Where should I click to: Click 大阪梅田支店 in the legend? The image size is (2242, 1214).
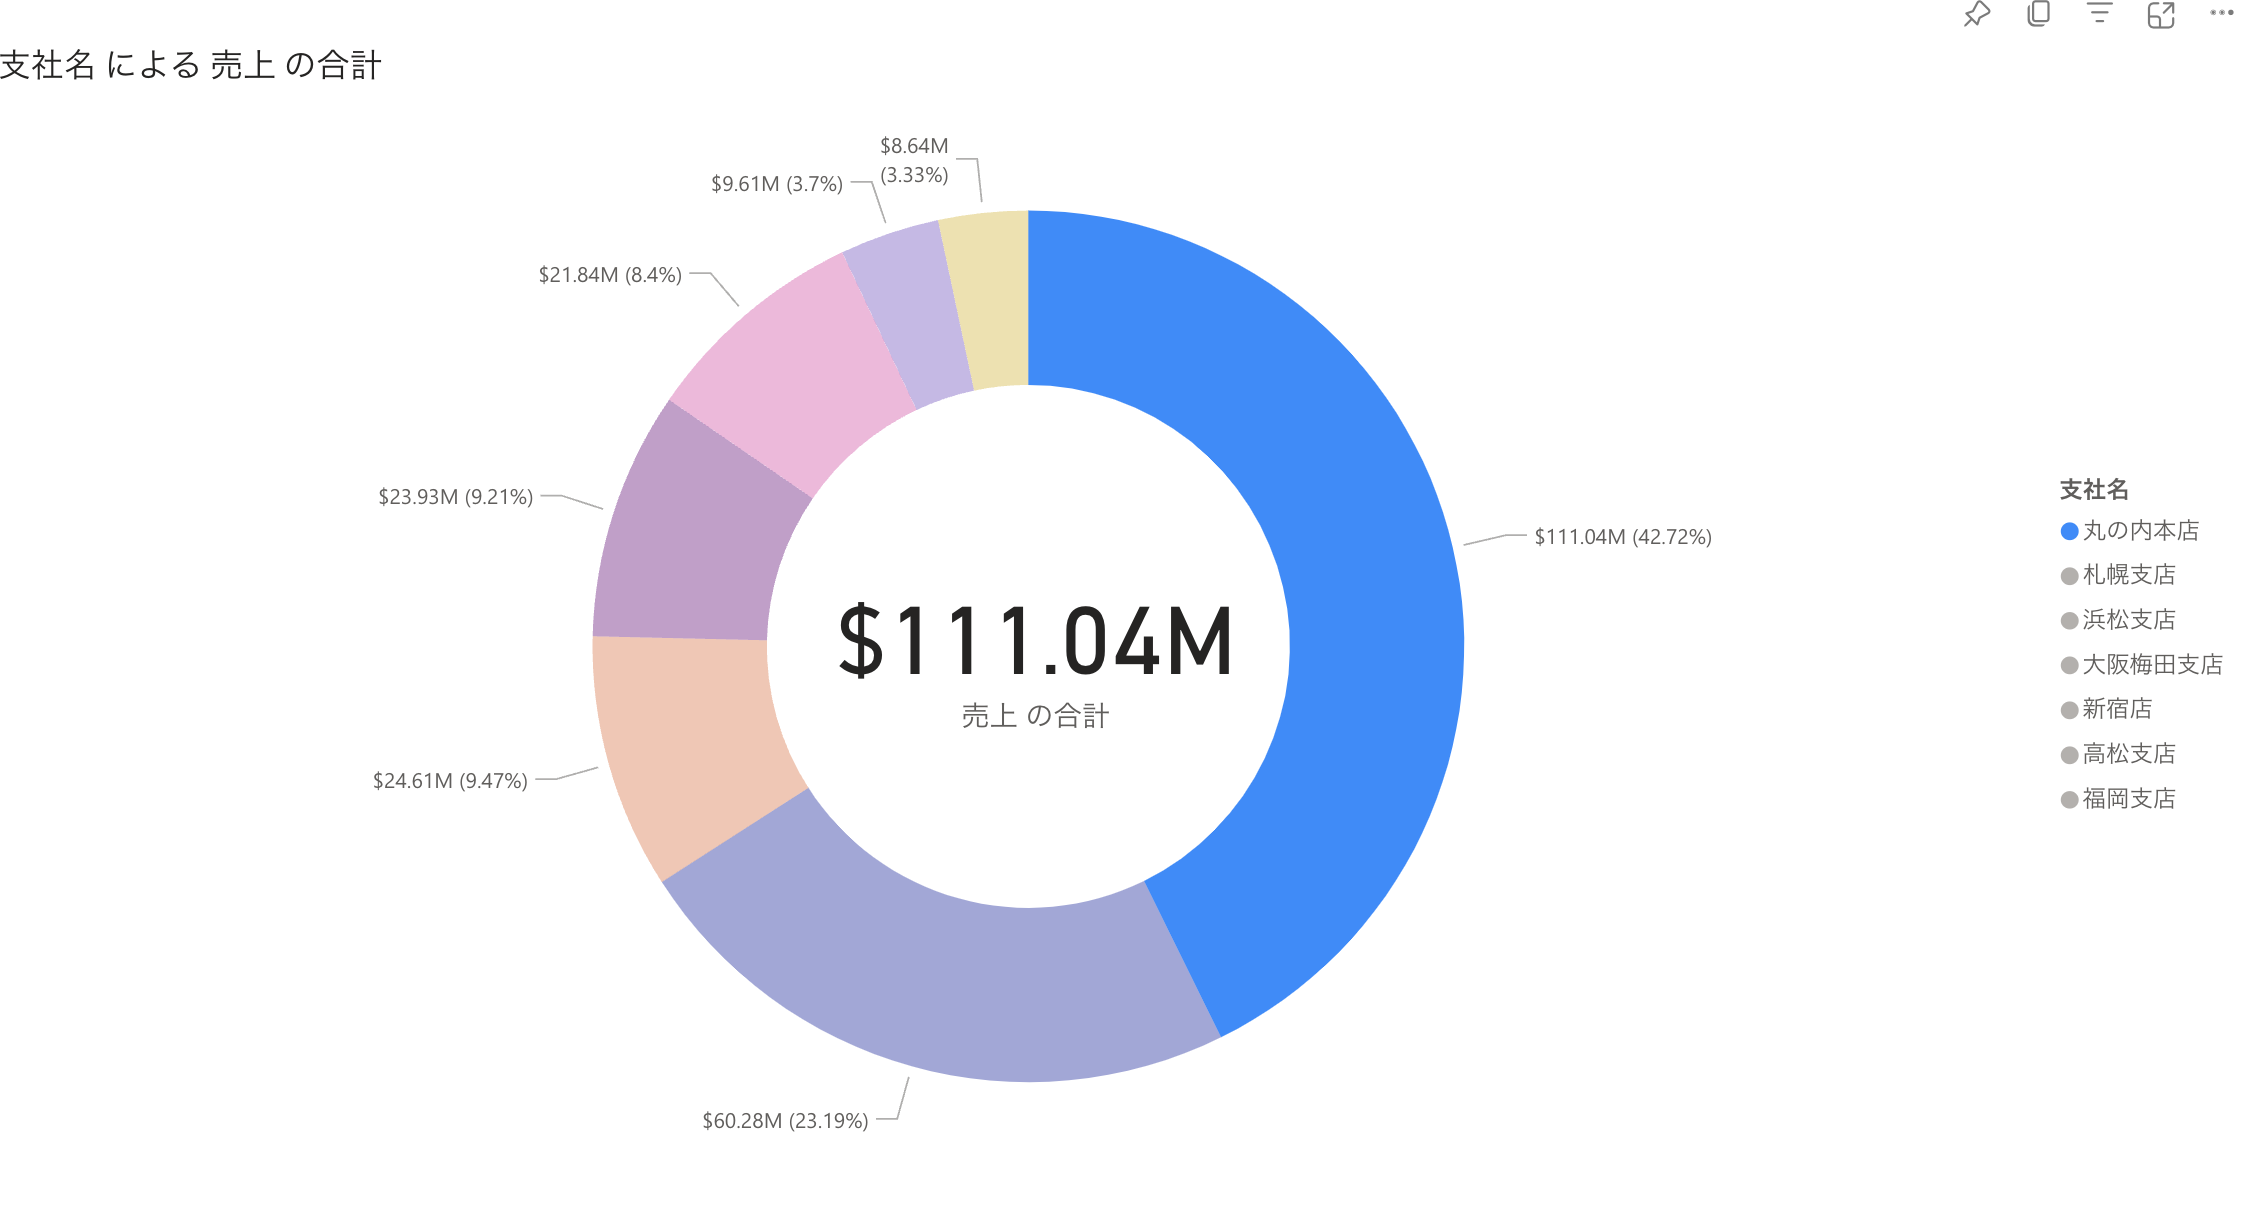(x=2152, y=665)
